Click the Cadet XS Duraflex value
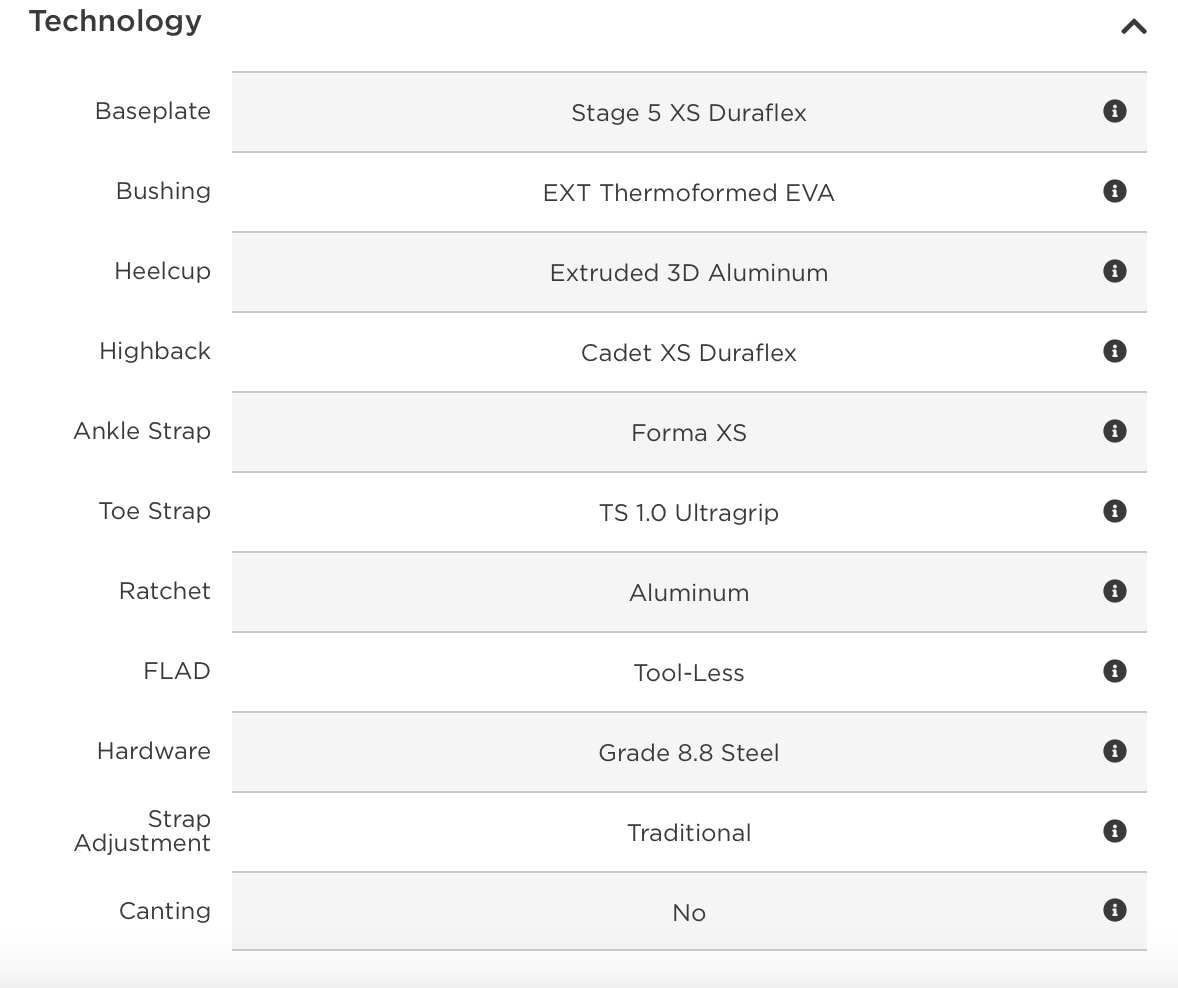This screenshot has width=1178, height=988. (689, 353)
